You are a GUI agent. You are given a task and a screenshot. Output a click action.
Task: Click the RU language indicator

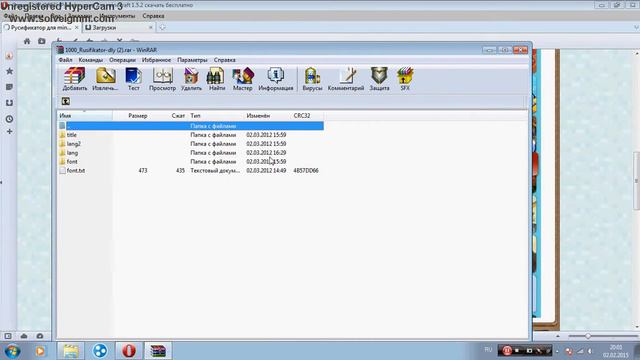pyautogui.click(x=488, y=350)
